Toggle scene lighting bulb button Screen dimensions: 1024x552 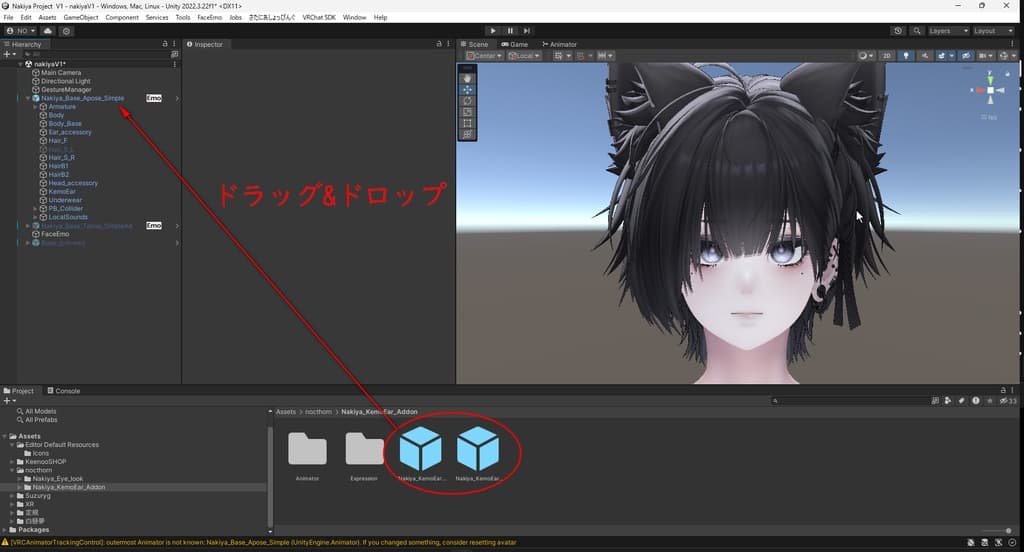[906, 56]
